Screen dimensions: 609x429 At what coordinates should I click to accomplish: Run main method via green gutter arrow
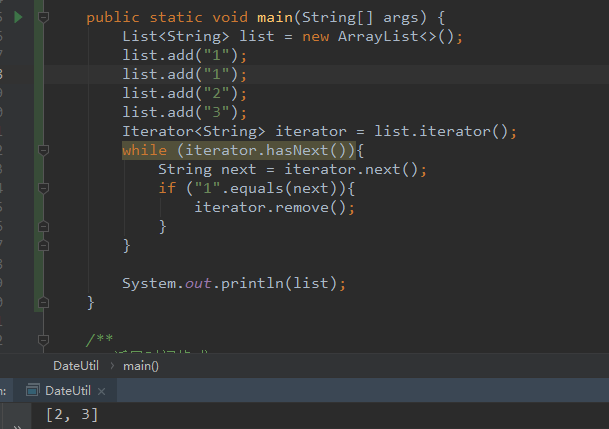(18, 17)
